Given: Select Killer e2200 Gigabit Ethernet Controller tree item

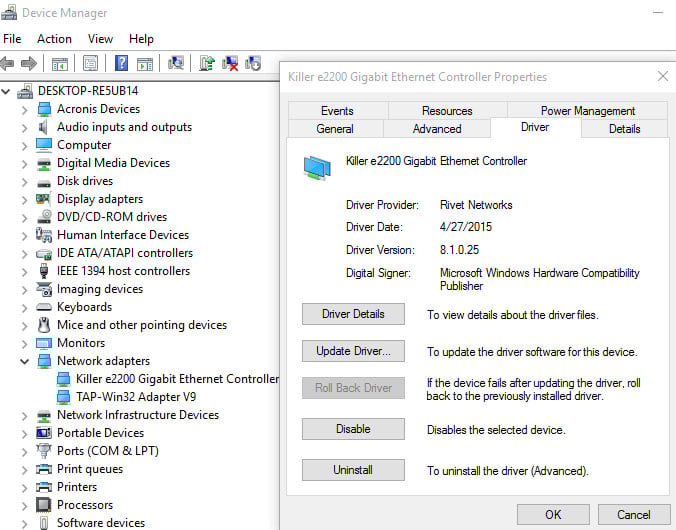Looking at the screenshot, I should 177,379.
